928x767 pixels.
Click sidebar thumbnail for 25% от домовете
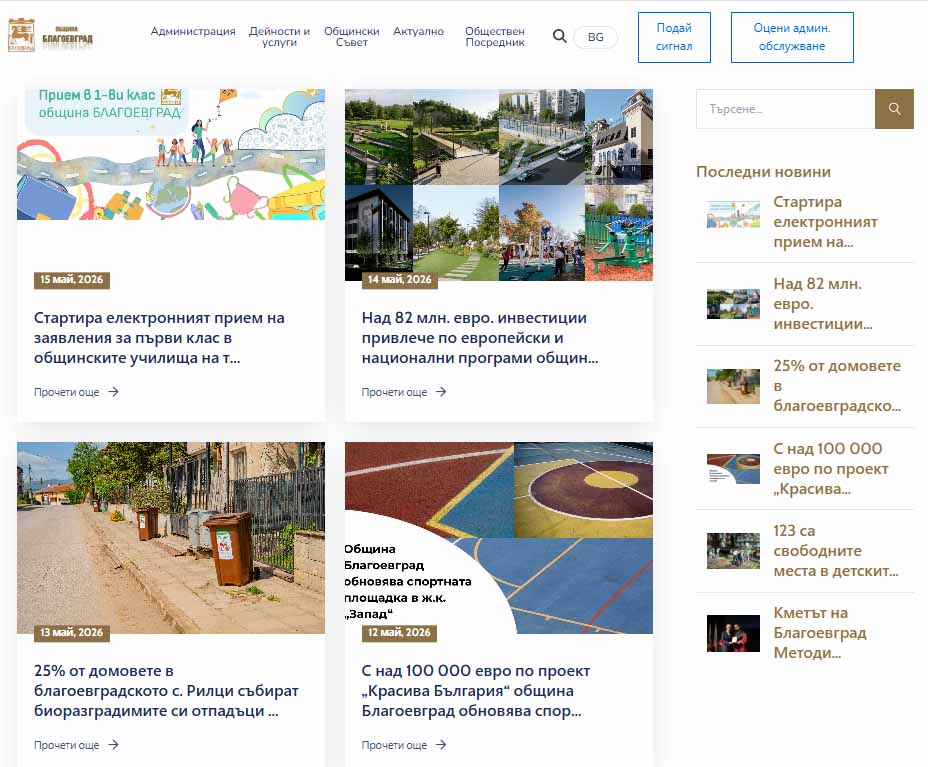[x=733, y=386]
